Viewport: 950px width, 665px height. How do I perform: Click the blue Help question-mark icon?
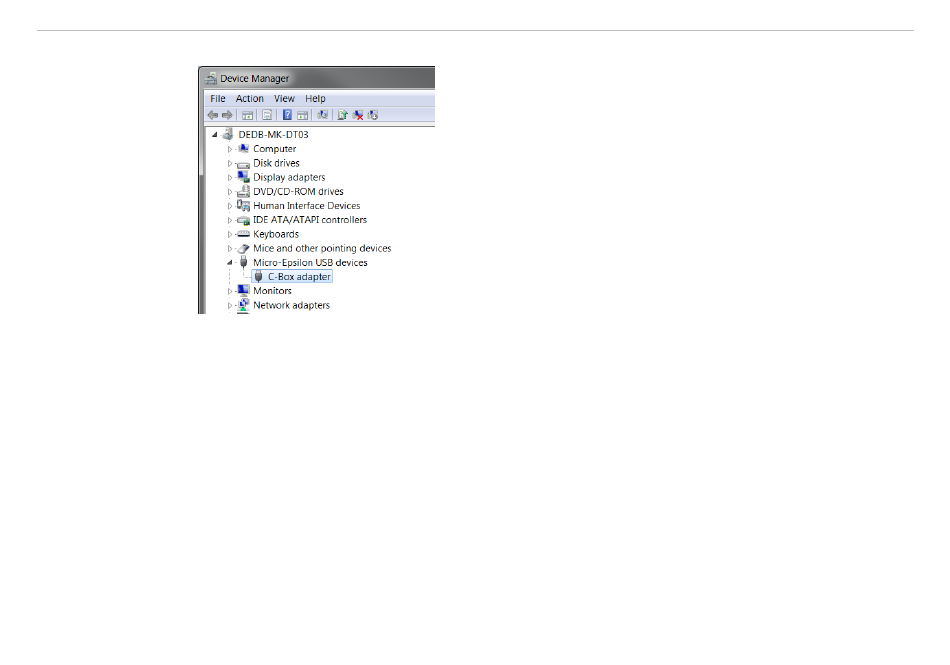pos(287,115)
